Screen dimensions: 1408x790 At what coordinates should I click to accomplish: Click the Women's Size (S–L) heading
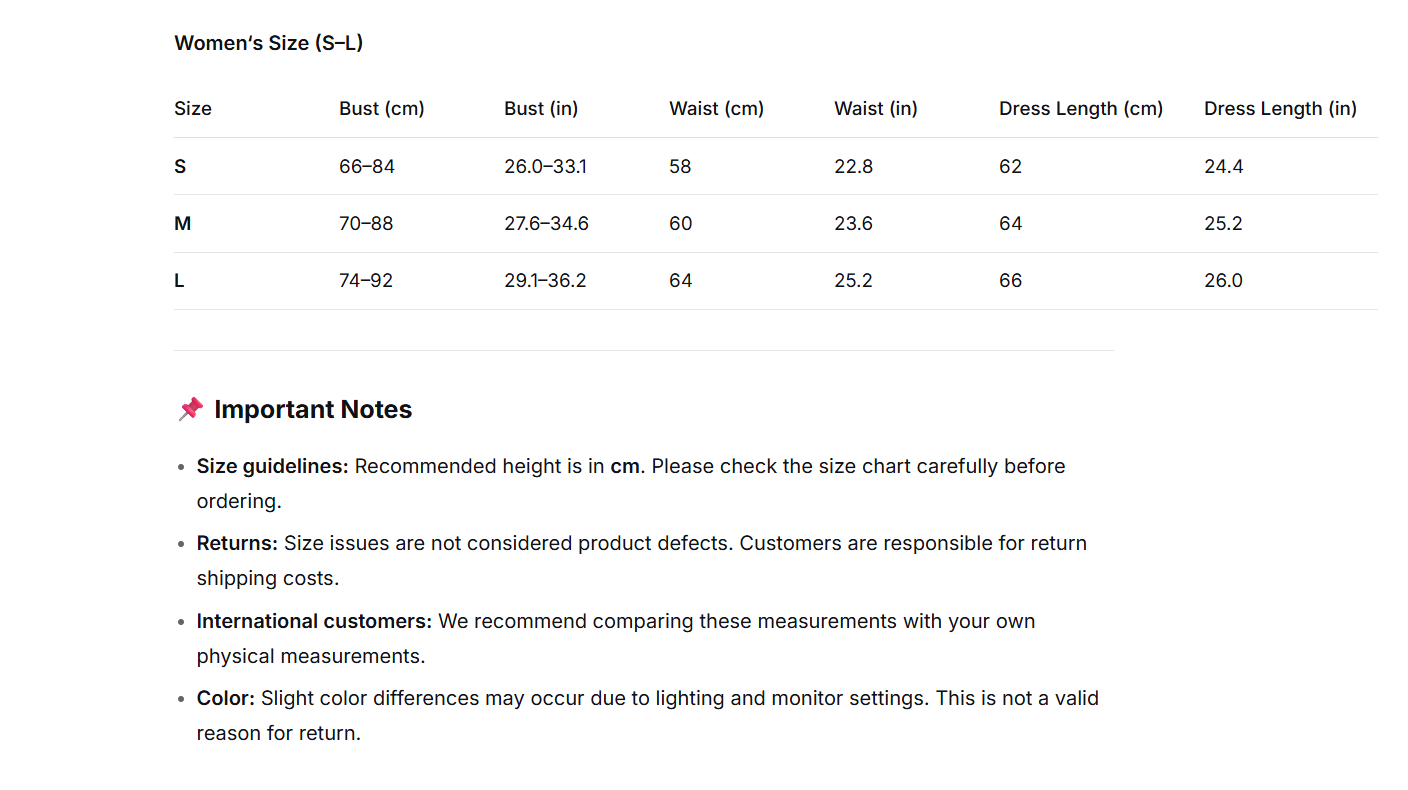pos(268,43)
